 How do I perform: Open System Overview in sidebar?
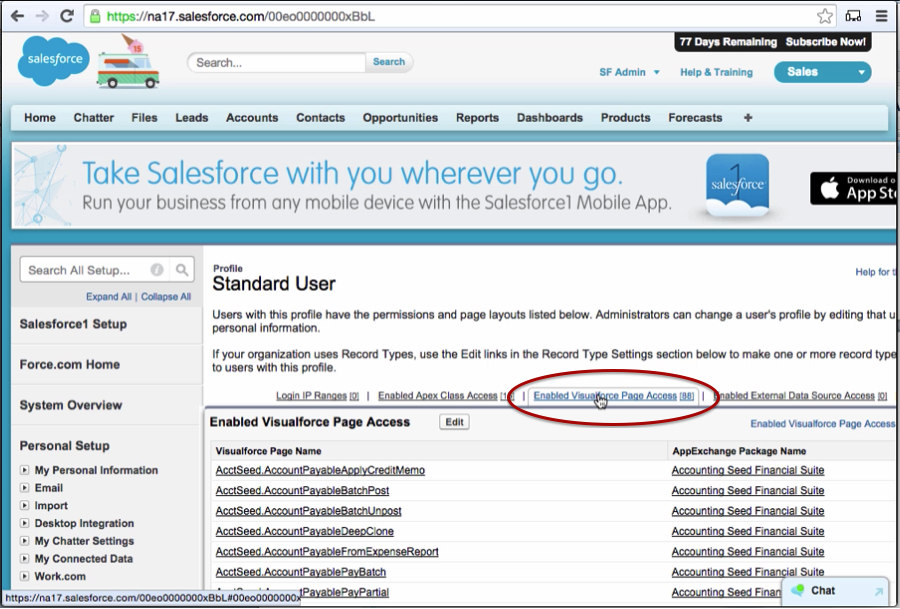coord(71,405)
